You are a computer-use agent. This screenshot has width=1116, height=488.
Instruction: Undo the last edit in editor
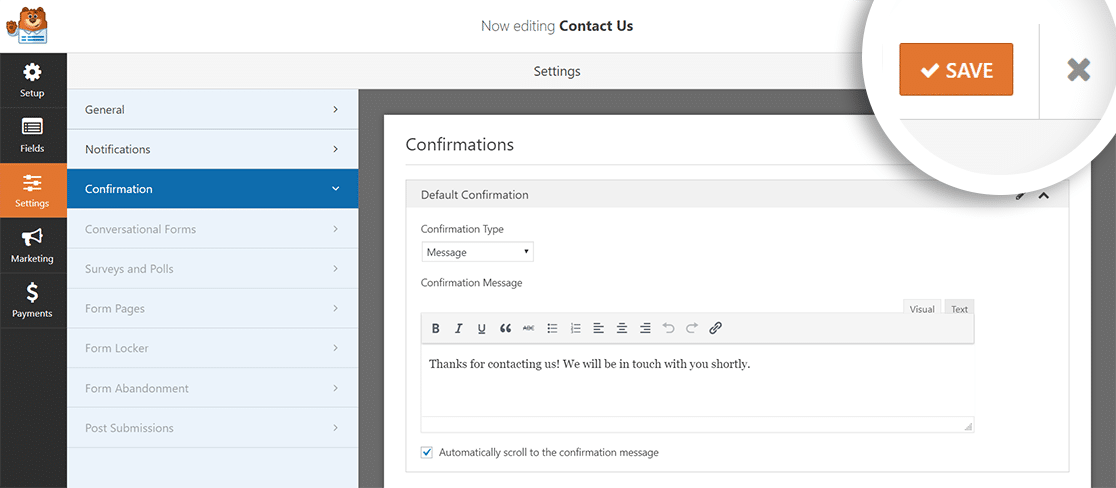coord(668,329)
